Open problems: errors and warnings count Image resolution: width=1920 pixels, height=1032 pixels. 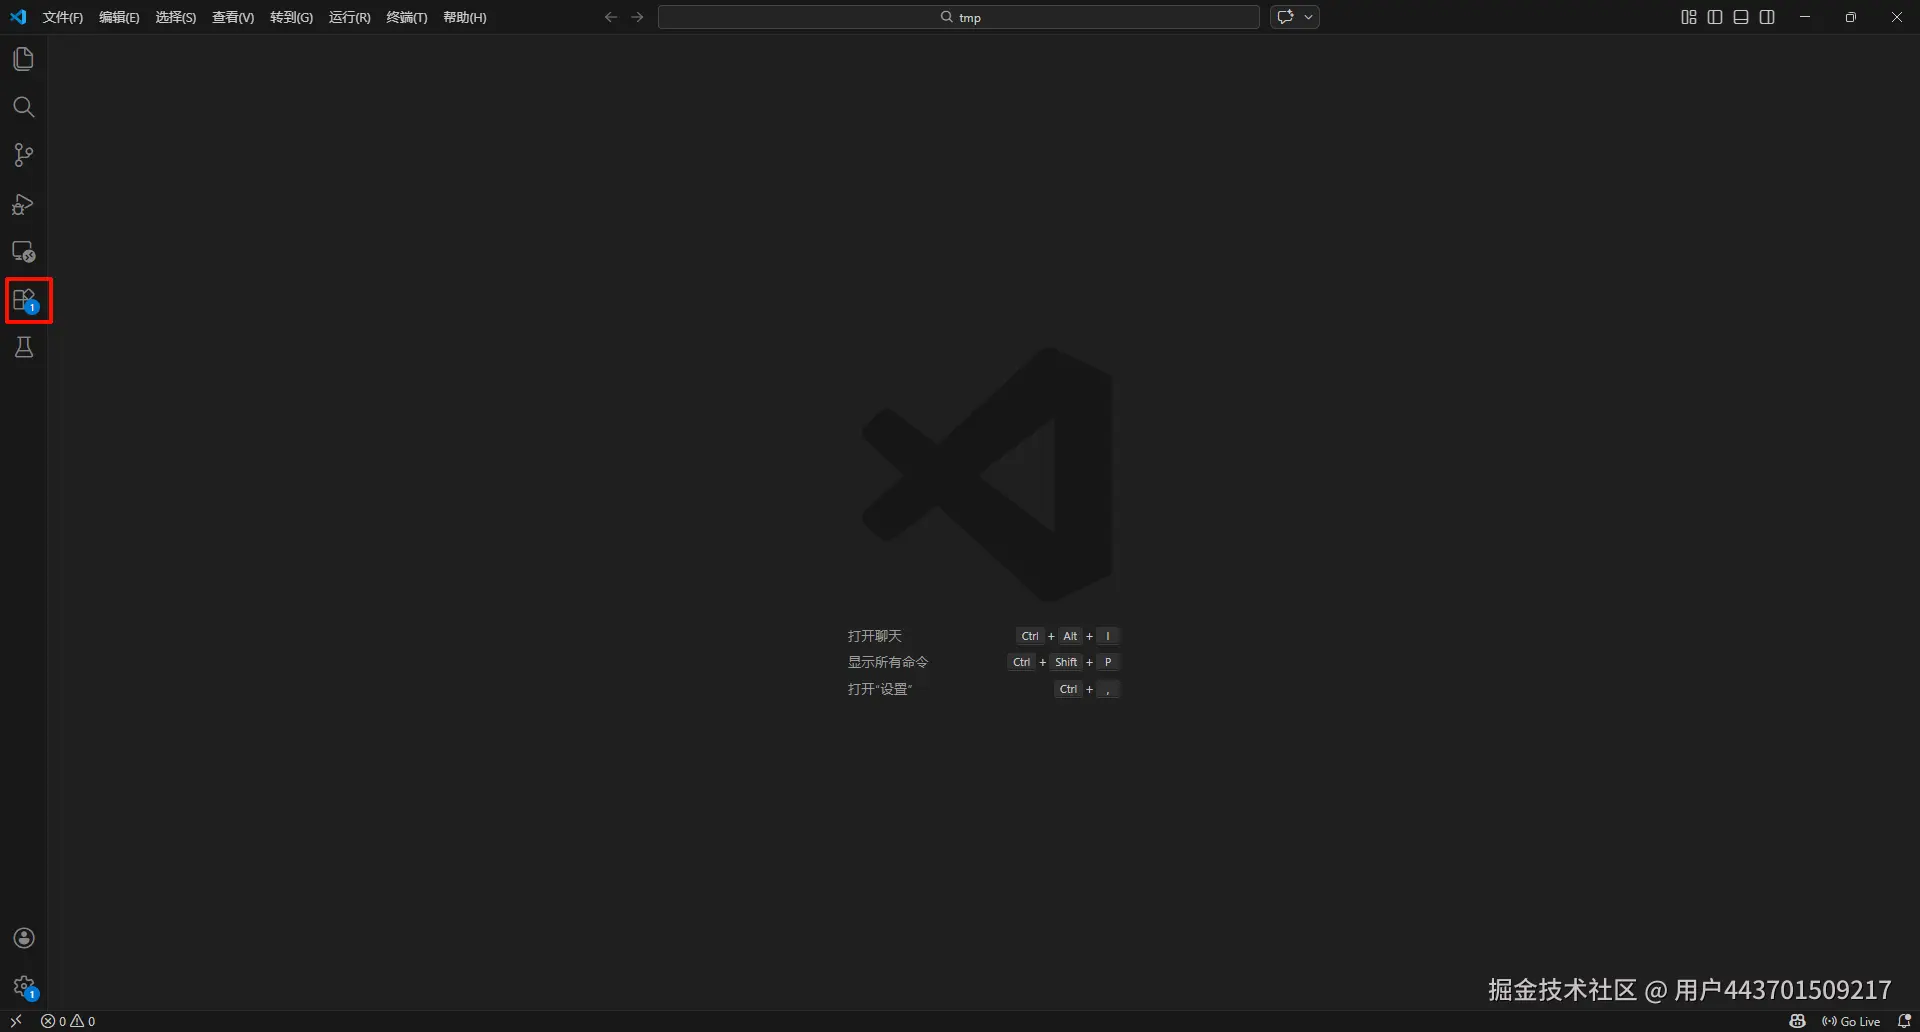pyautogui.click(x=68, y=1021)
